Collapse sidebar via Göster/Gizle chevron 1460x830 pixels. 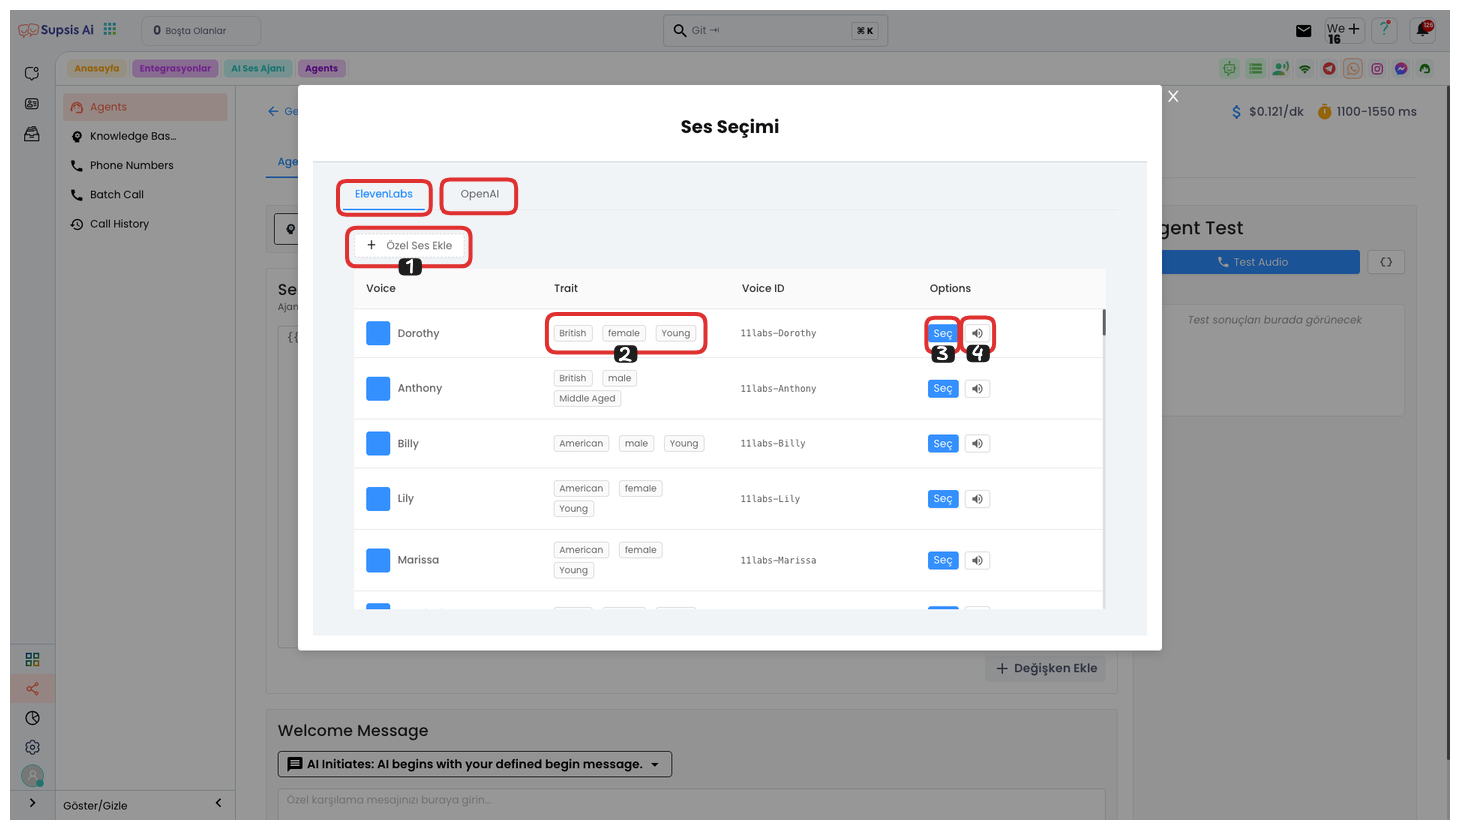point(218,803)
